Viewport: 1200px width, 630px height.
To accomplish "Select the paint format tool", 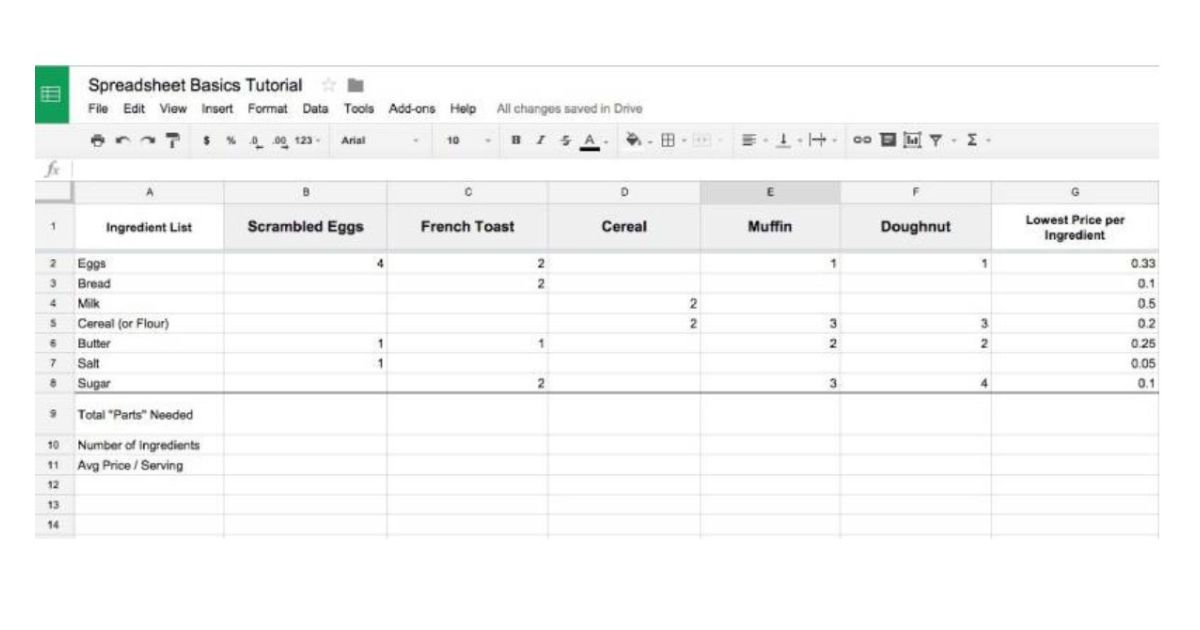I will (x=172, y=141).
